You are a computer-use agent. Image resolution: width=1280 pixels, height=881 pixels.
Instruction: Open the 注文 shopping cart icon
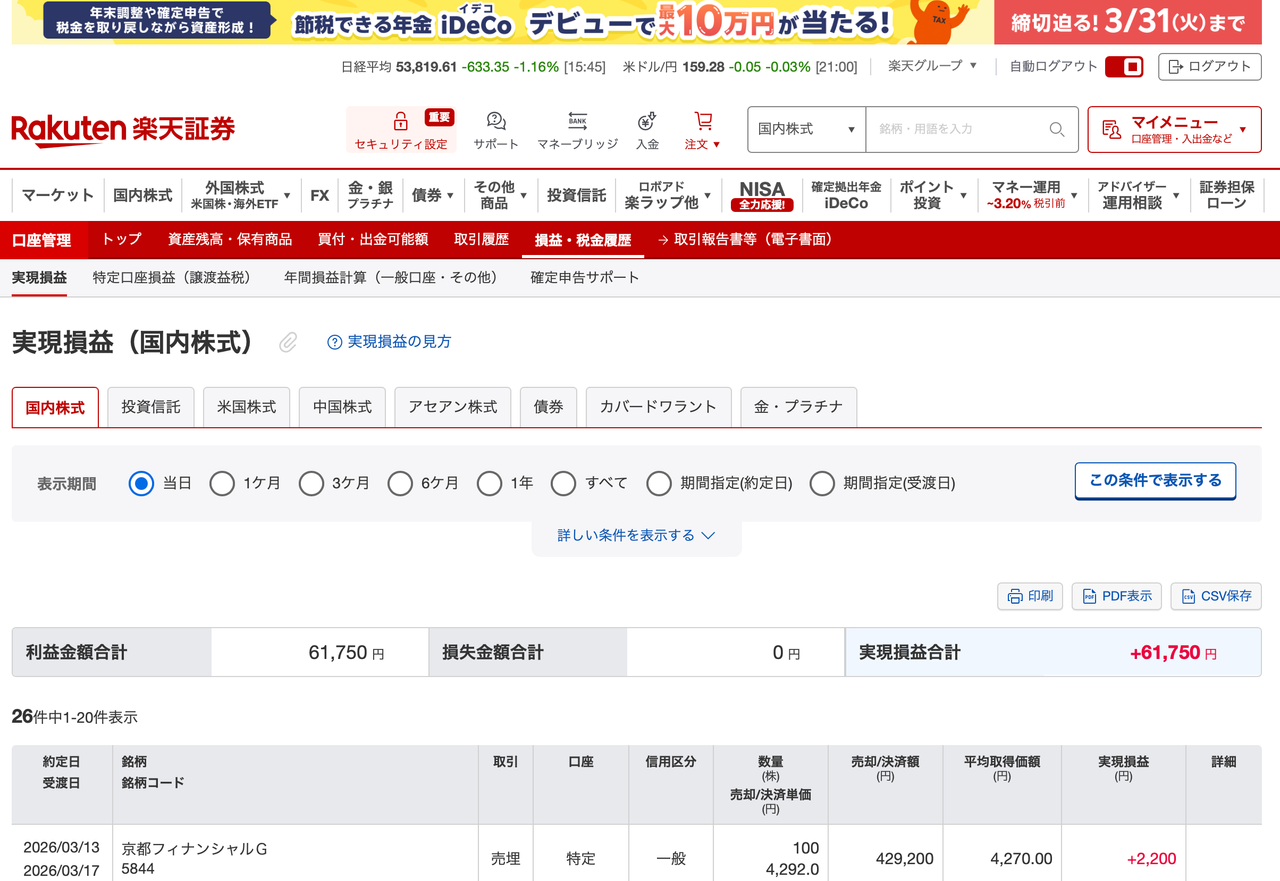click(x=702, y=118)
